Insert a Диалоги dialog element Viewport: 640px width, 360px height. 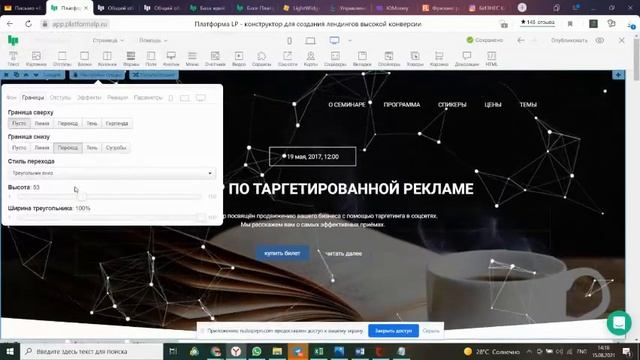click(467, 59)
